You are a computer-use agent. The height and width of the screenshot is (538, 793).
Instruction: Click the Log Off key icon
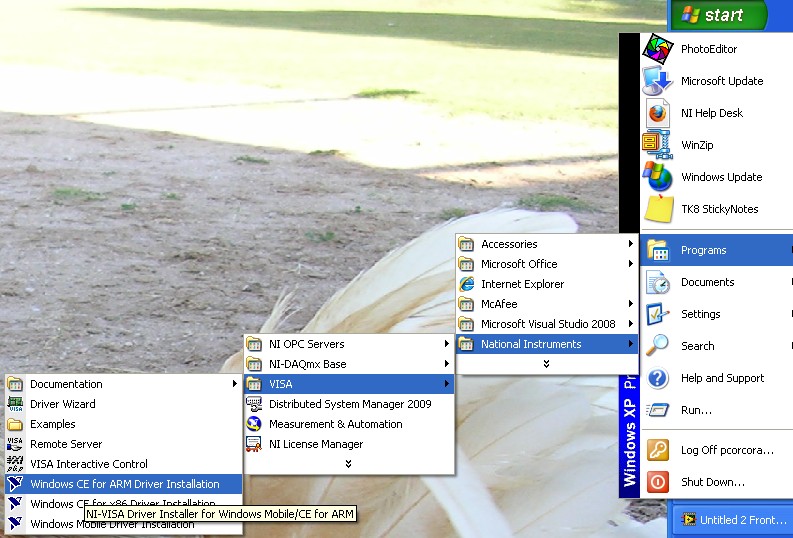(657, 450)
